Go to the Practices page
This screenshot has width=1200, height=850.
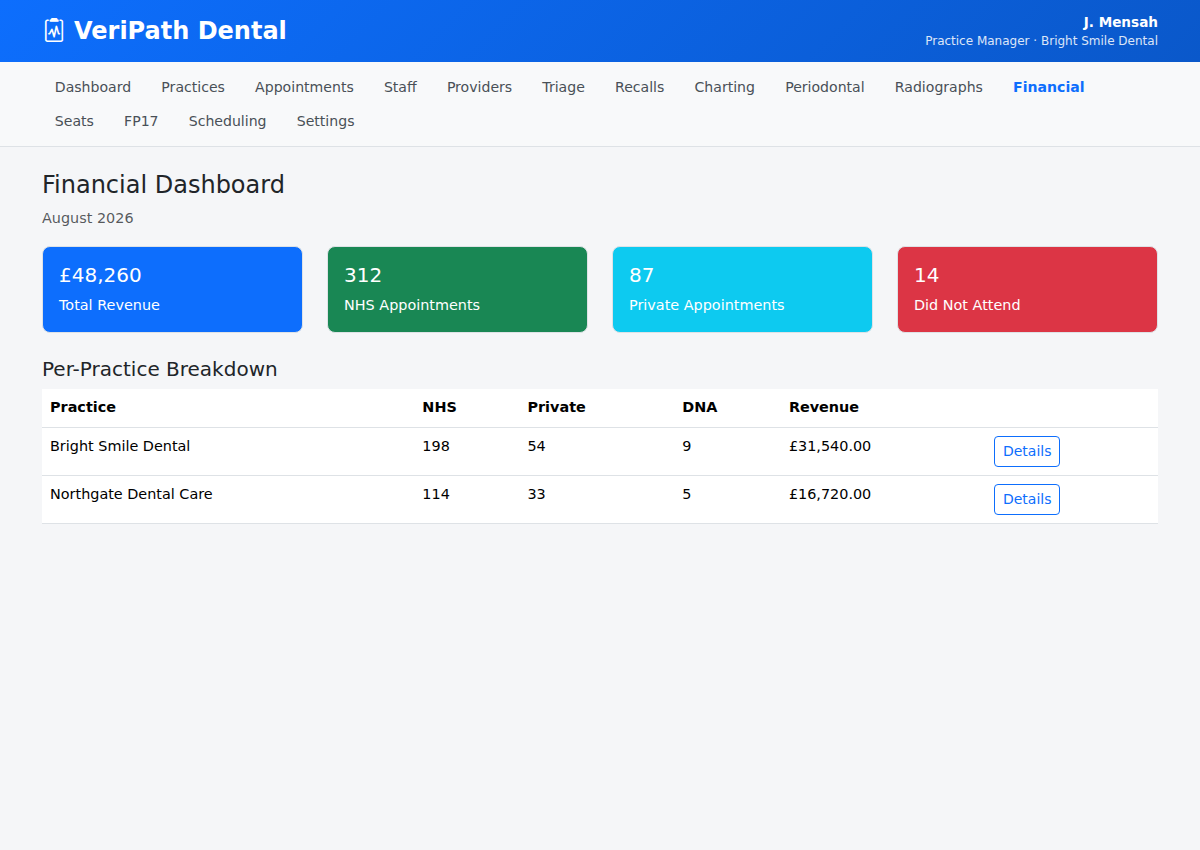tap(193, 87)
